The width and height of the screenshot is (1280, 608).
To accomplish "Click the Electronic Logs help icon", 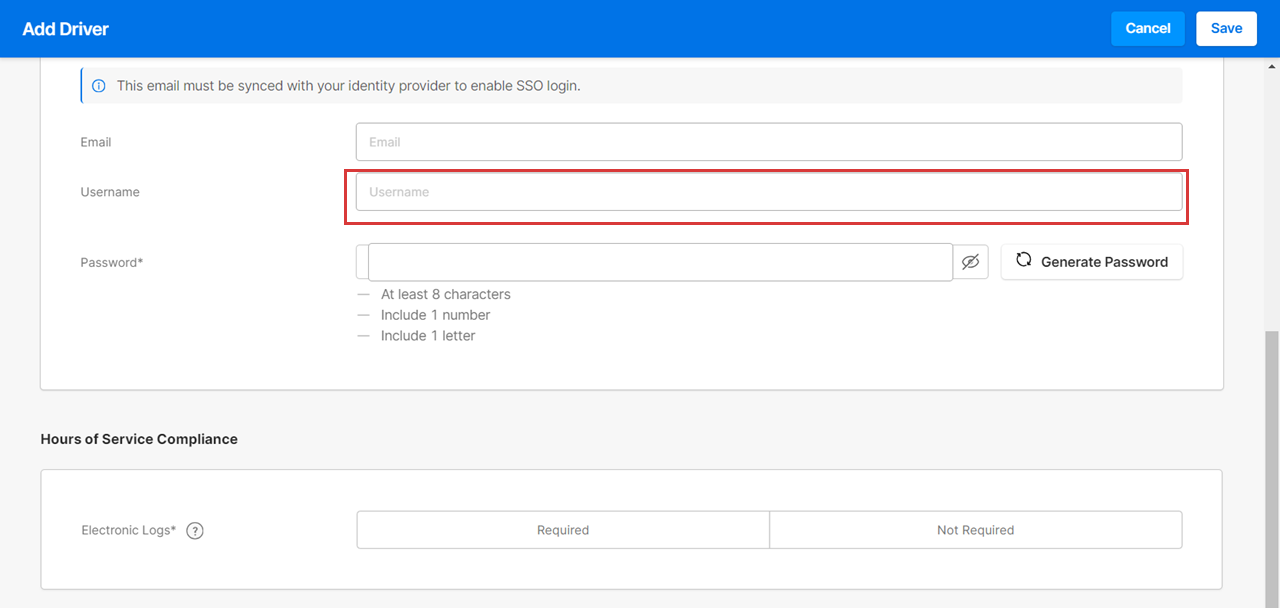I will click(x=196, y=531).
